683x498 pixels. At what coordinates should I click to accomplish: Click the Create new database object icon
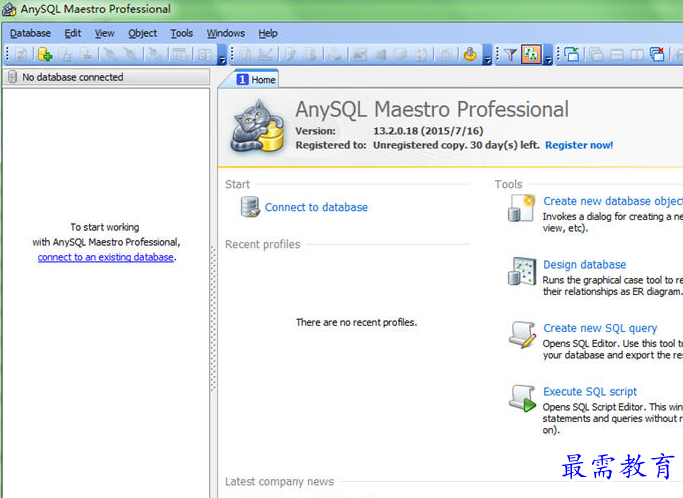(x=522, y=208)
